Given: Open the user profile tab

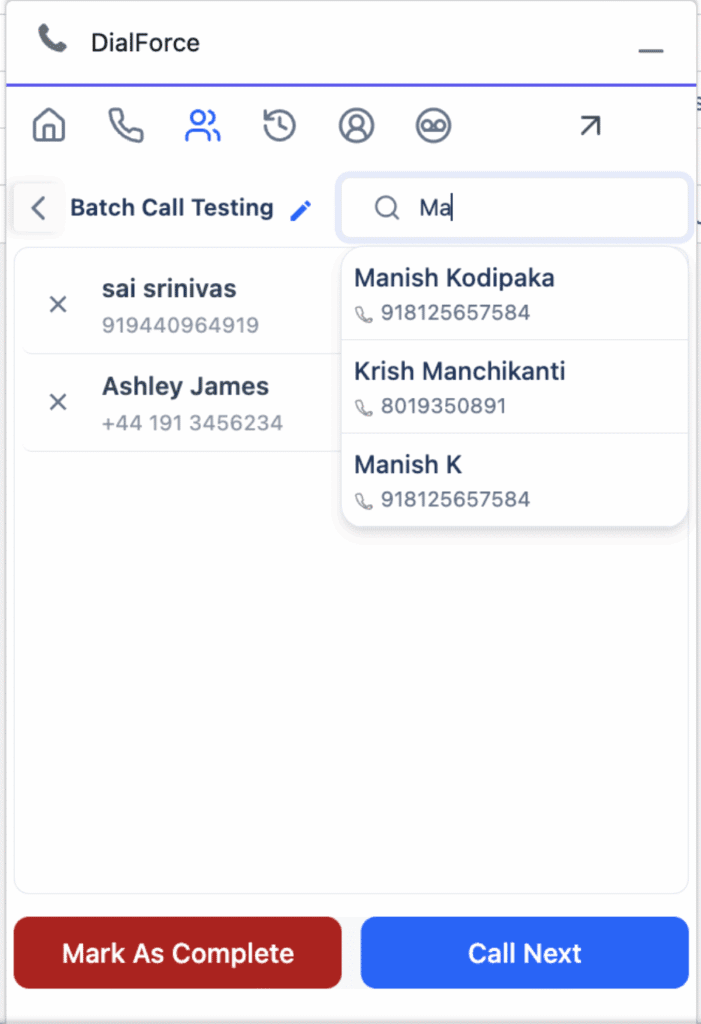Looking at the screenshot, I should (356, 126).
